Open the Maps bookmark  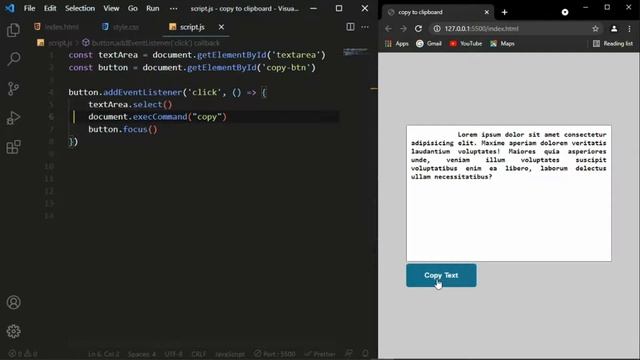[502, 44]
